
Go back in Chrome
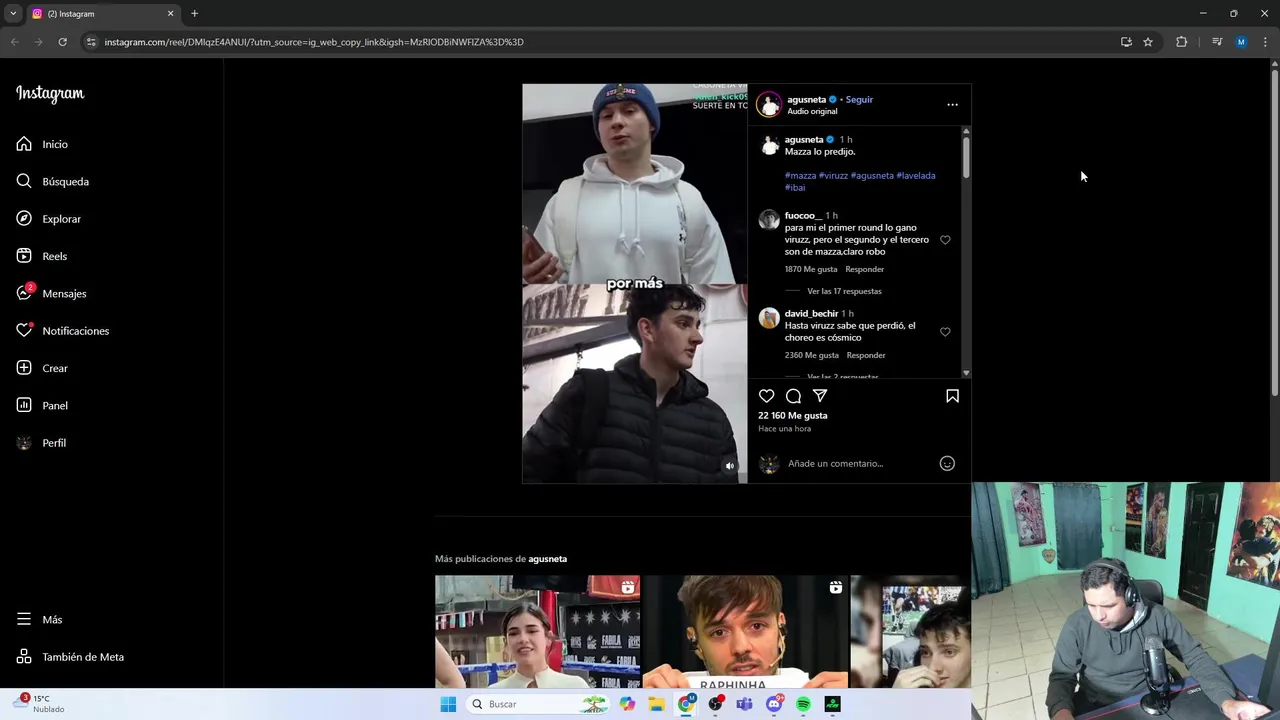15,42
